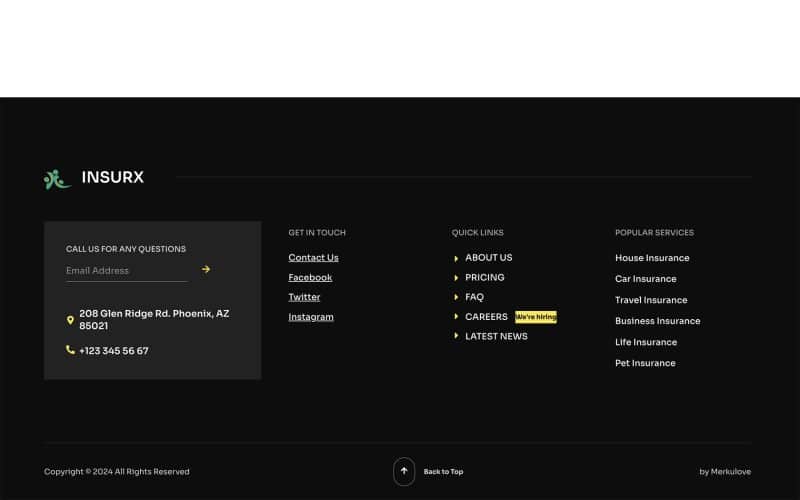Click the arrow bullet beside About Us

tap(456, 258)
